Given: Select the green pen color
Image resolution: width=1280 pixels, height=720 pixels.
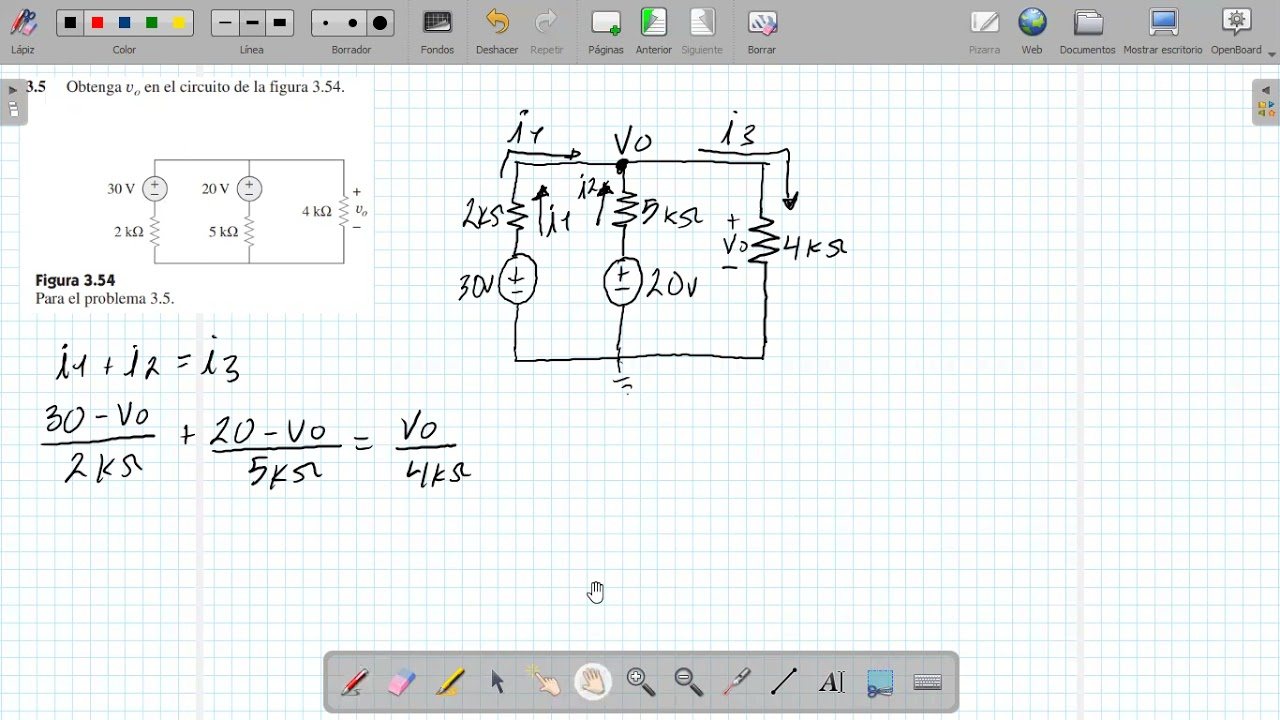Looking at the screenshot, I should (x=151, y=23).
